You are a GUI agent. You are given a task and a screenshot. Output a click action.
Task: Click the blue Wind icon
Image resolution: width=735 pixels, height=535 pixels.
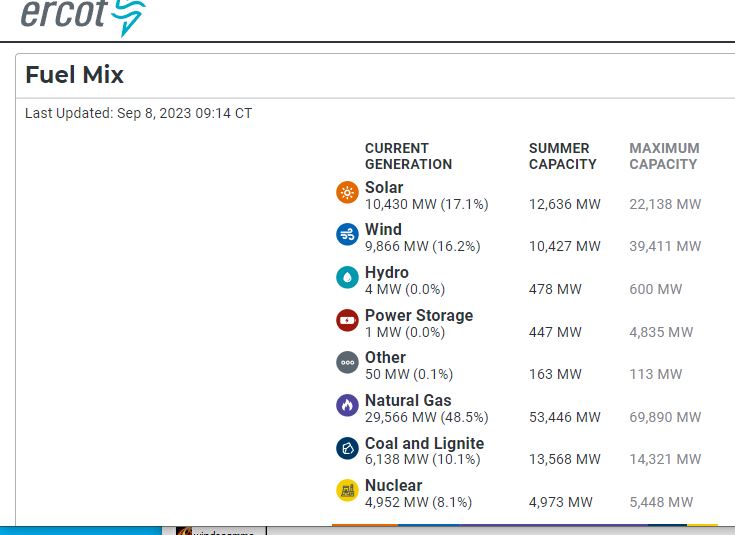[x=347, y=235]
